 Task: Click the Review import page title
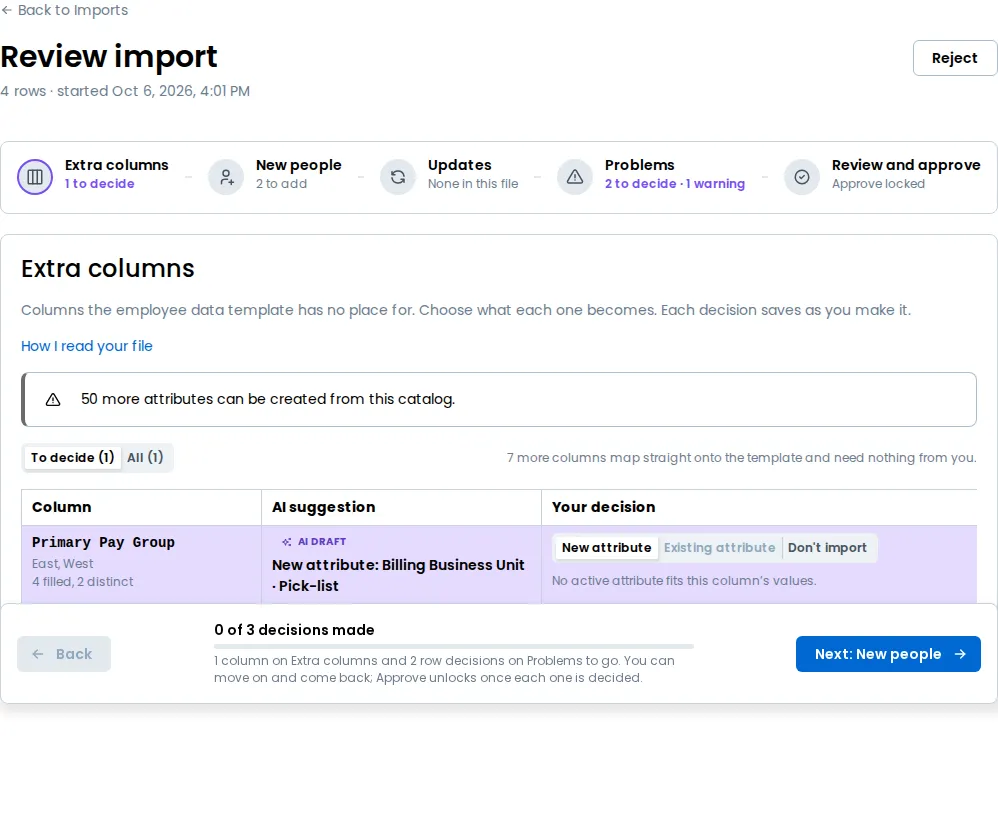pos(109,57)
